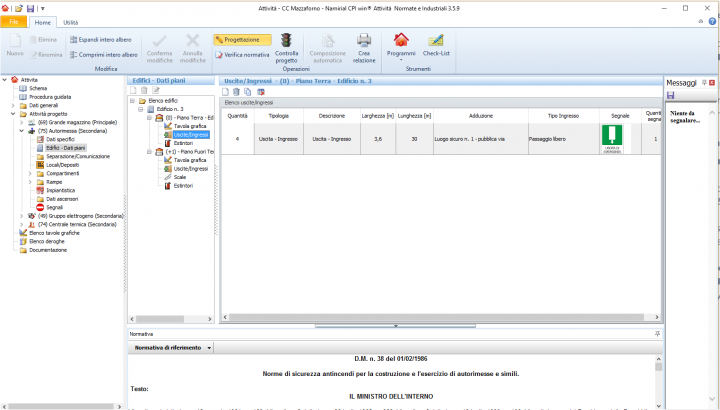The image size is (720, 410).
Task: Click new item icon in Uscite/Ingressi toolbar
Action: [x=226, y=91]
